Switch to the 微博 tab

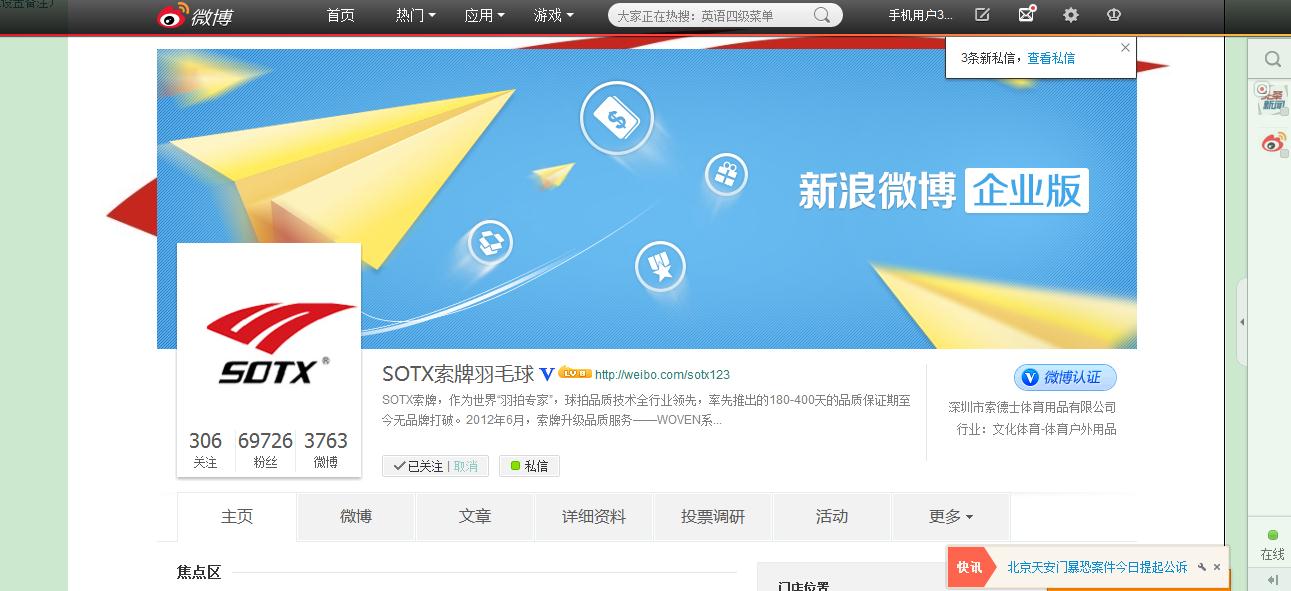point(356,517)
